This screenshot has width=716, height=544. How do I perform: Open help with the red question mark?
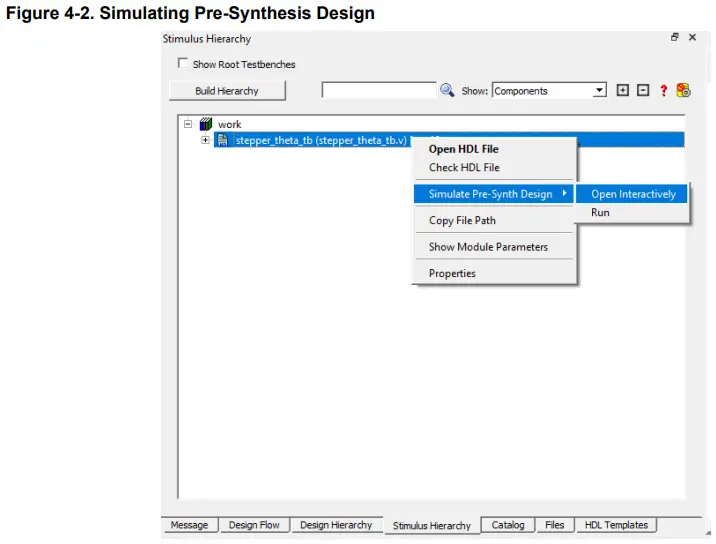(x=663, y=90)
